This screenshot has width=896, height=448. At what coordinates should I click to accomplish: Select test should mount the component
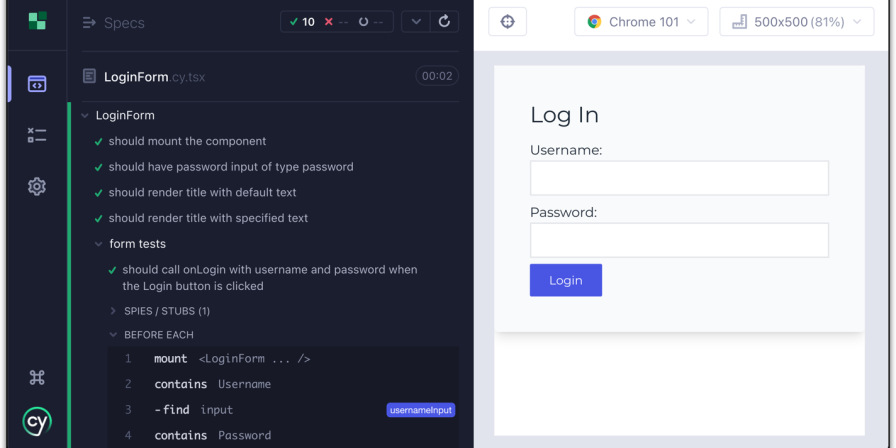pos(187,141)
